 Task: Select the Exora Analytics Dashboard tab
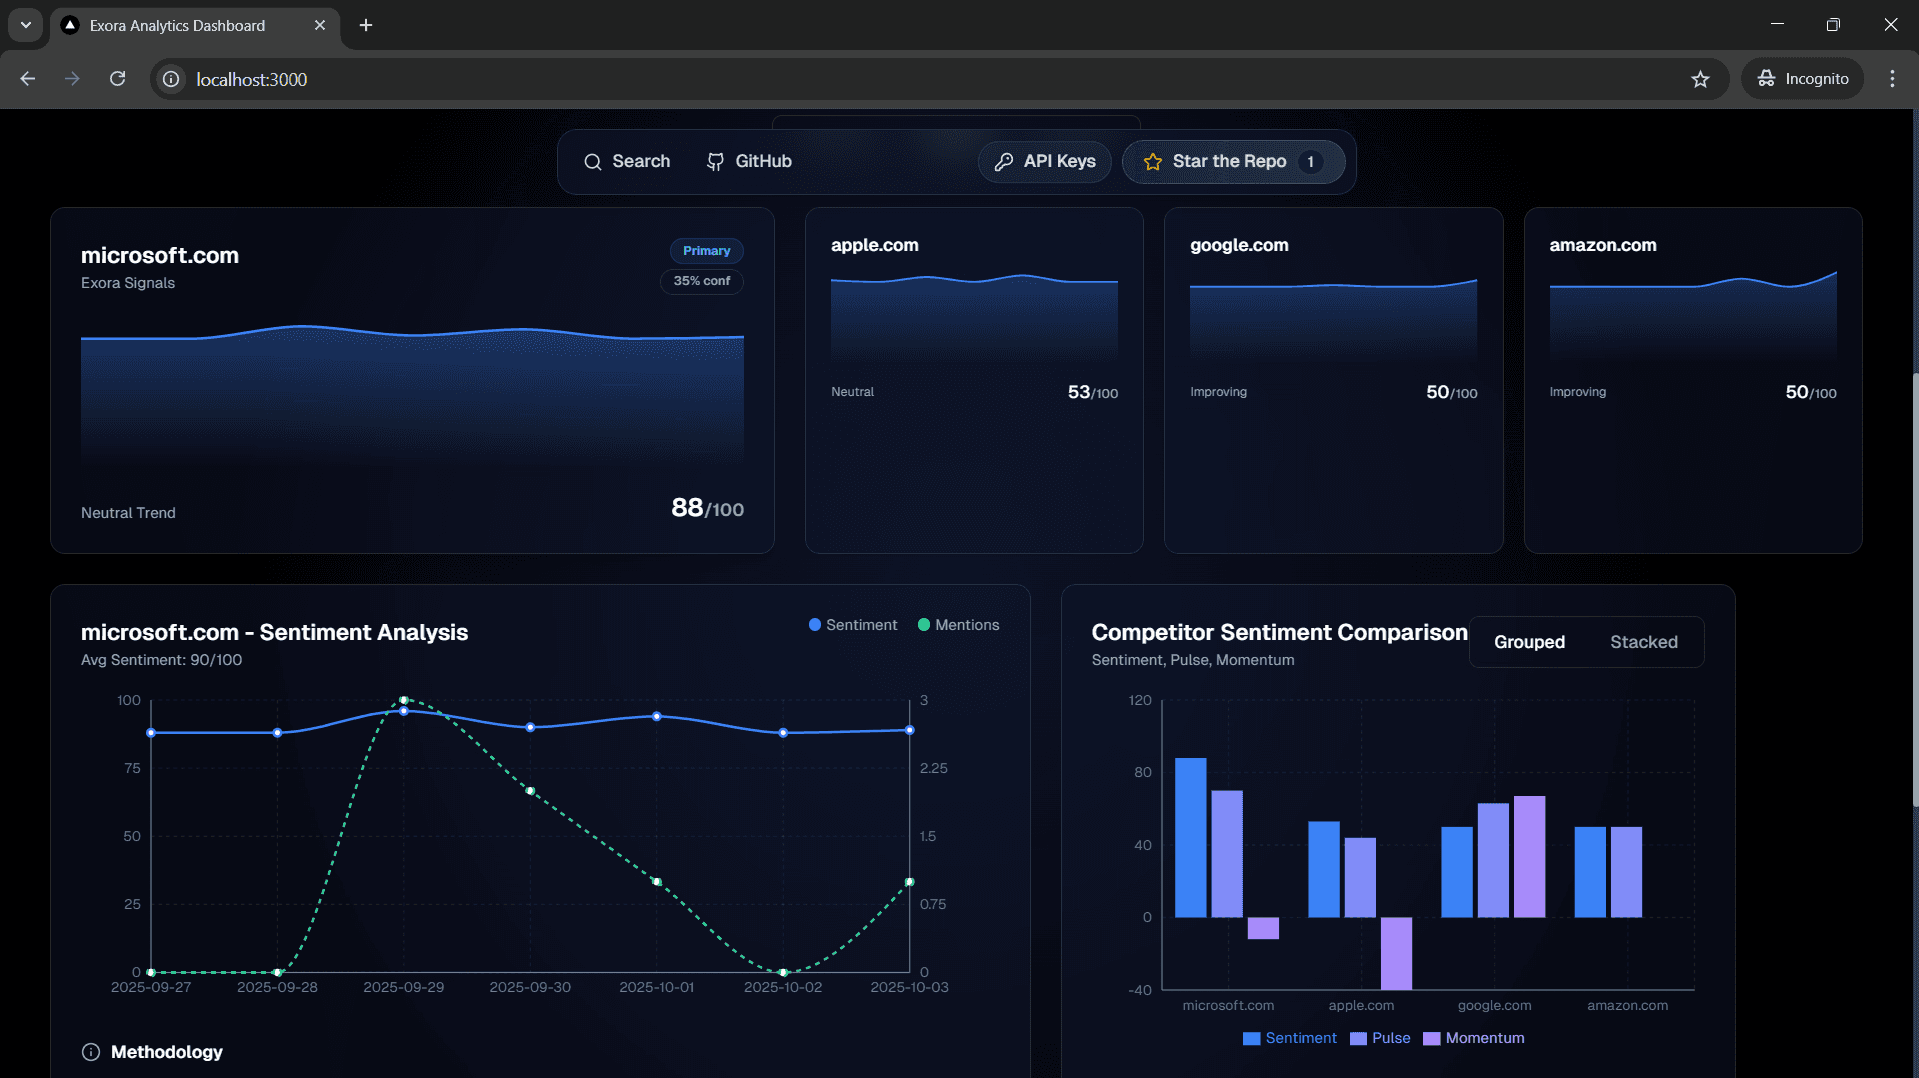point(178,26)
